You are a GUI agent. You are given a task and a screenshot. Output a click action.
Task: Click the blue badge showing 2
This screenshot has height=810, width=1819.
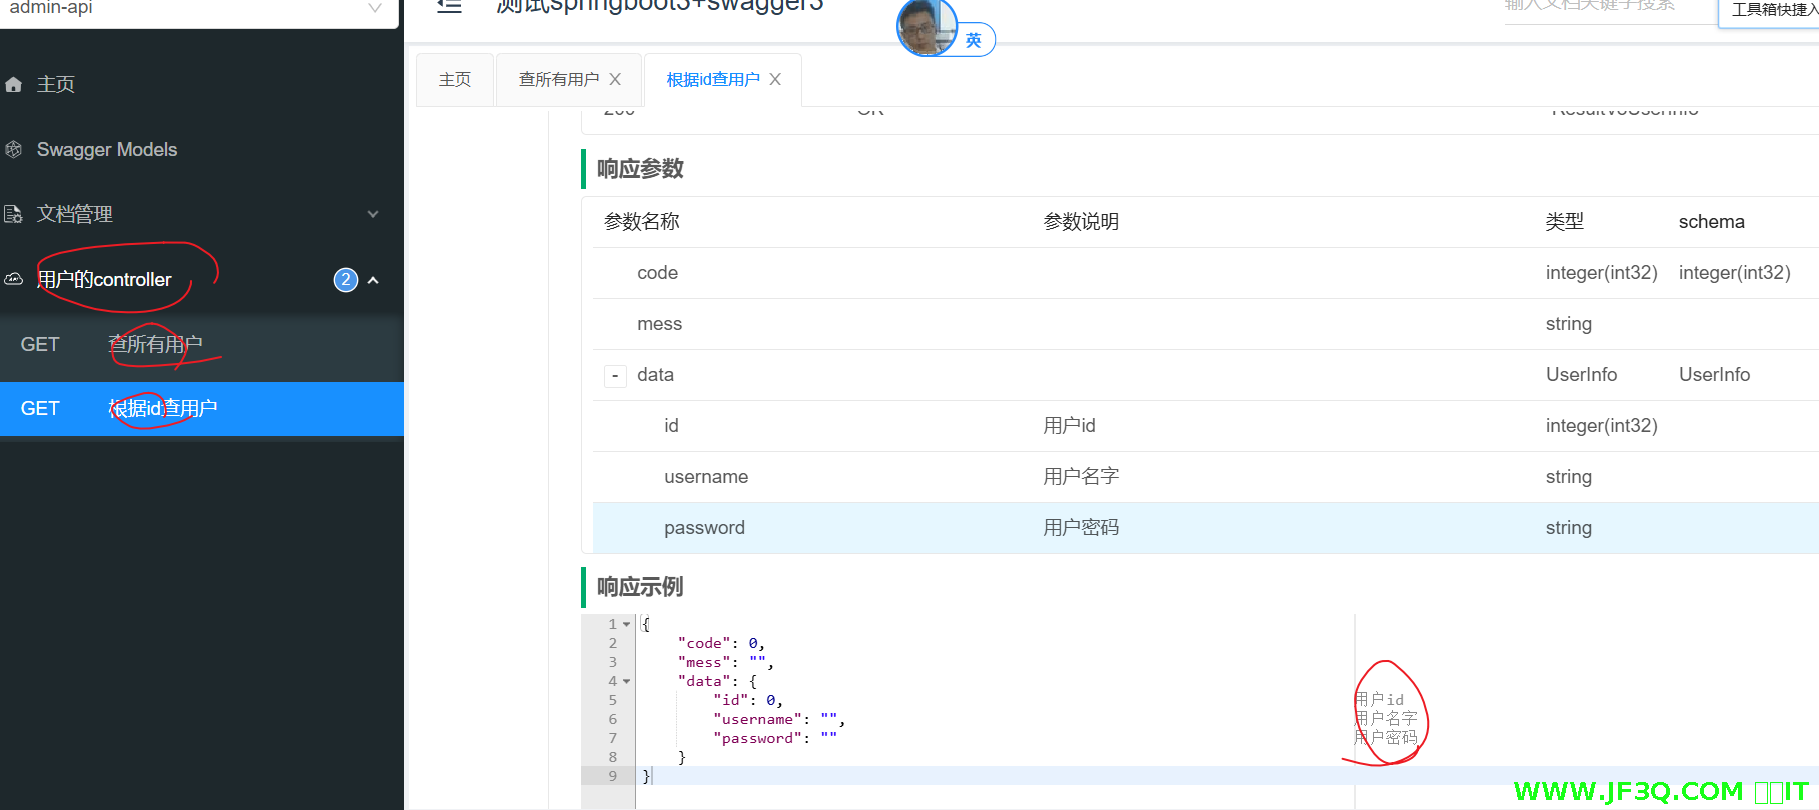(345, 280)
